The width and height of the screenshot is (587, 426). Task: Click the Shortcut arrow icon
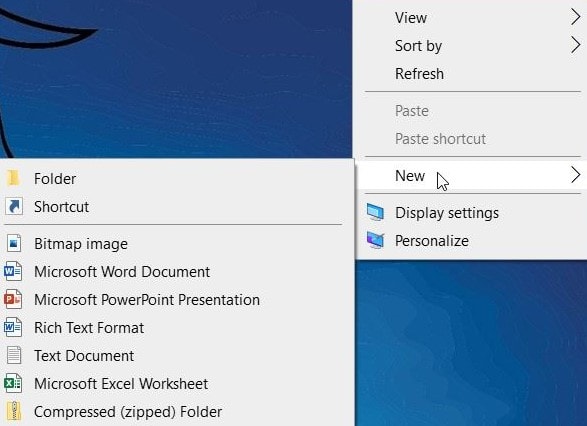coord(14,206)
